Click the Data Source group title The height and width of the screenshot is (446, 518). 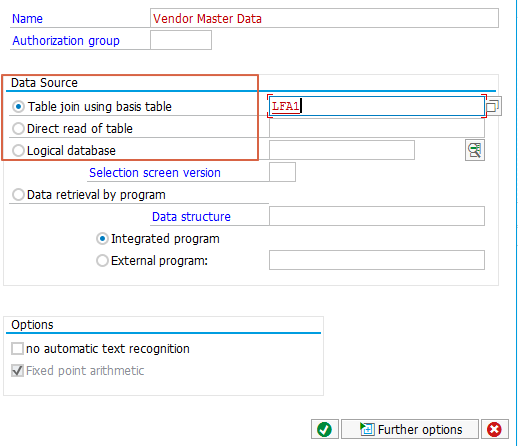[44, 83]
